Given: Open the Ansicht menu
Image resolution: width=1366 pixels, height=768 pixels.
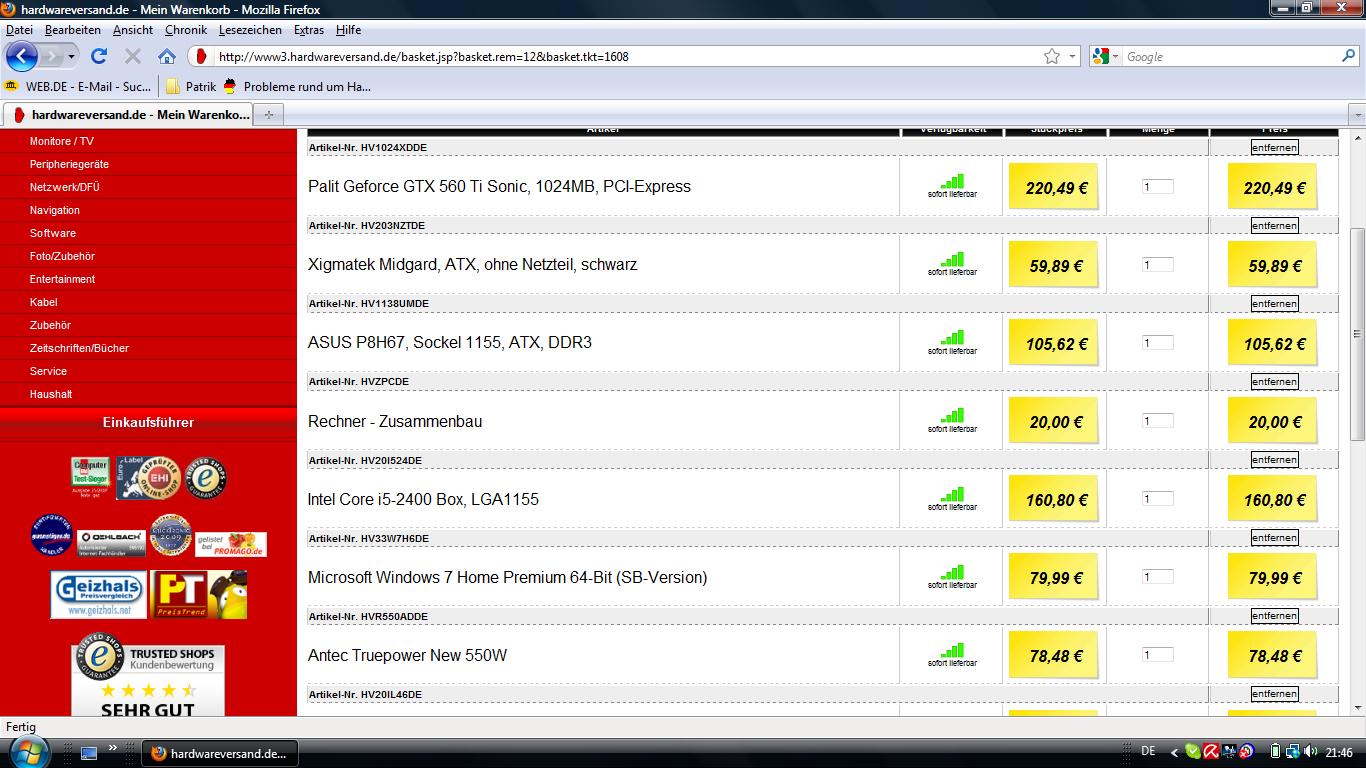Looking at the screenshot, I should click(133, 30).
